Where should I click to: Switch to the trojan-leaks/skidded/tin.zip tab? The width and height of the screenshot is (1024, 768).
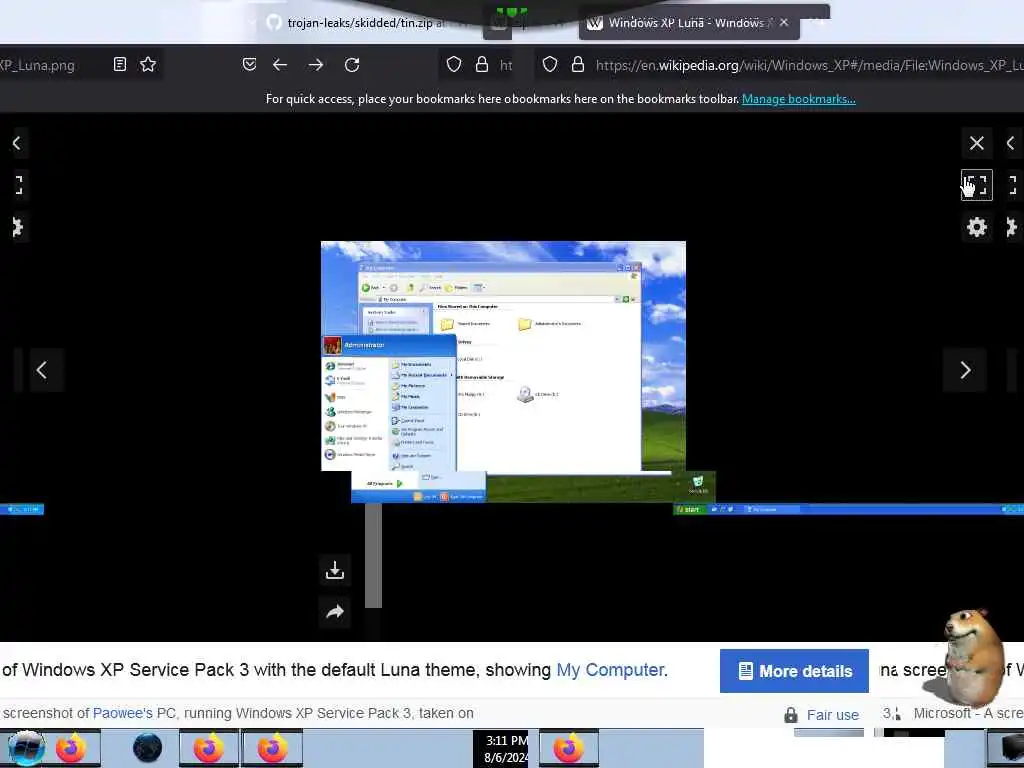click(x=356, y=23)
